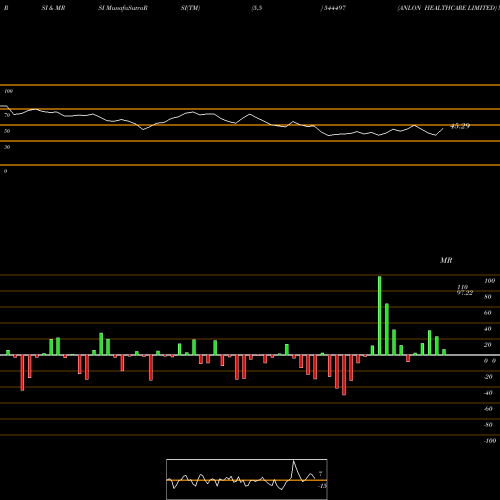Select the MR axis label -40
Image resolution: width=500 pixels, height=500 pixels.
click(488, 393)
